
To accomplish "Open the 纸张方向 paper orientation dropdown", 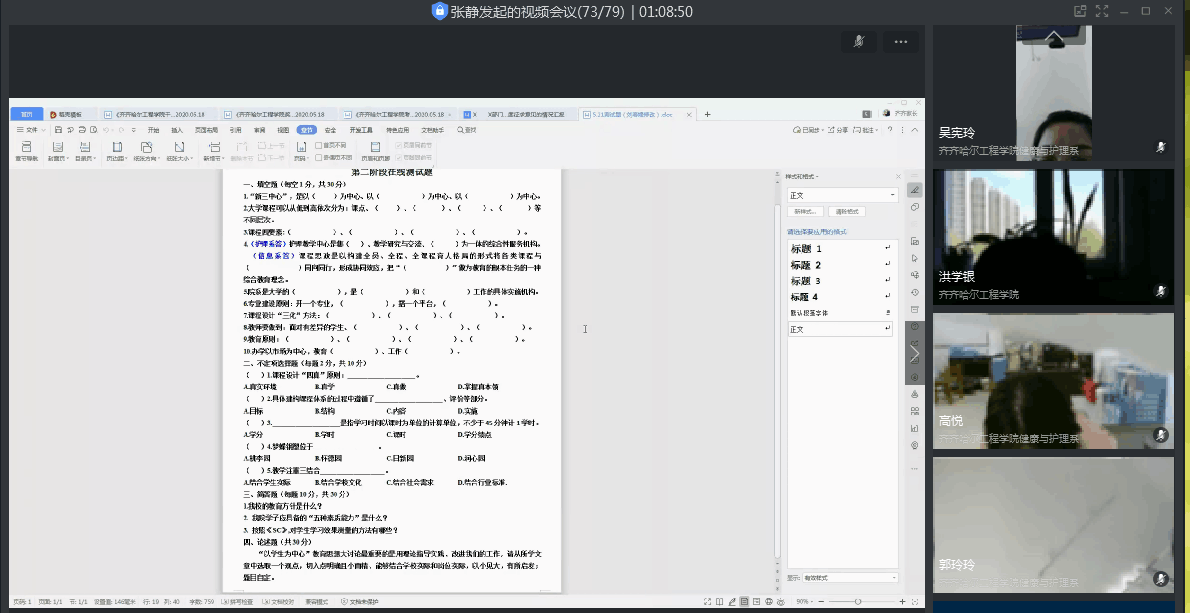I will tap(148, 150).
